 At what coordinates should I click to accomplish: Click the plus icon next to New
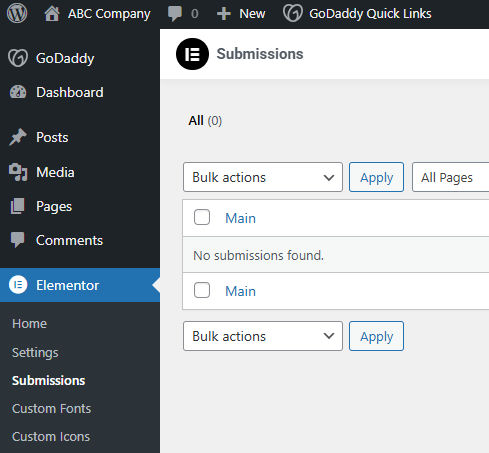[223, 14]
